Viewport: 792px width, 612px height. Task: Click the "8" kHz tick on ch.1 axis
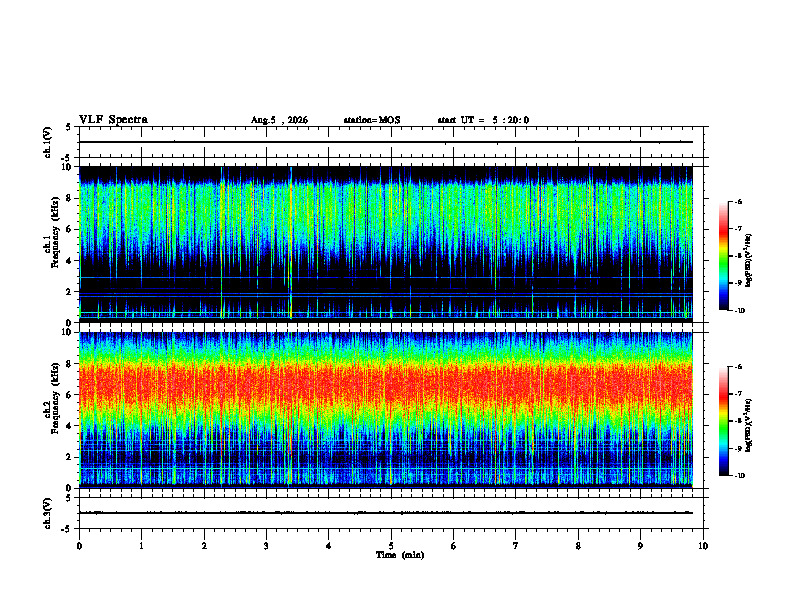70,198
